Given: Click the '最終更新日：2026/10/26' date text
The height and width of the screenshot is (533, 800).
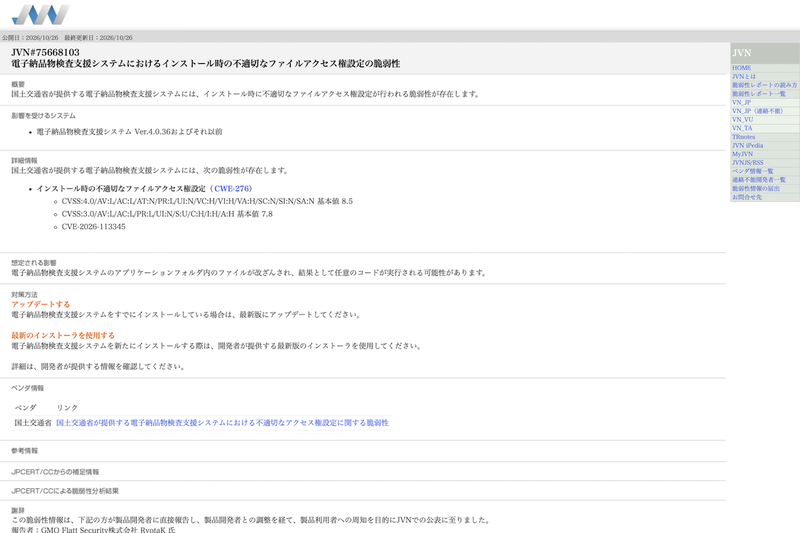Looking at the screenshot, I should [98, 38].
